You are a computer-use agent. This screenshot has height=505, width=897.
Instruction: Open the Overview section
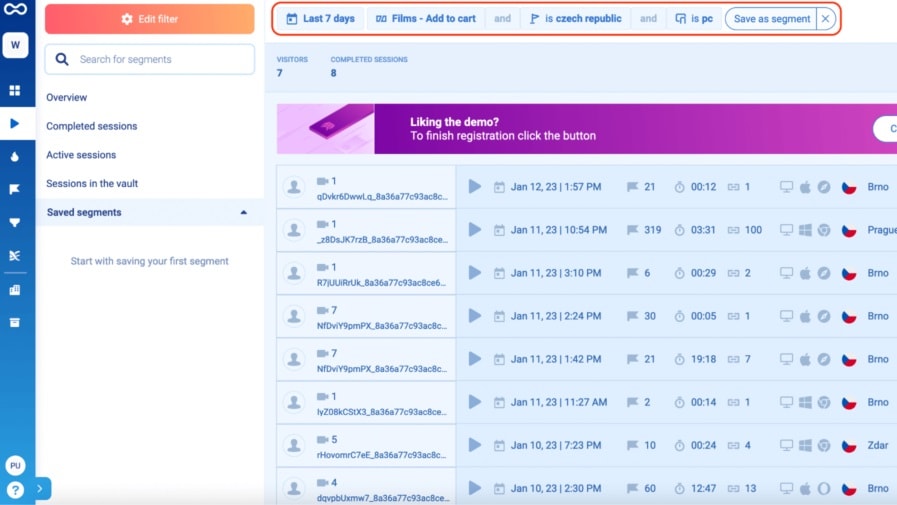coord(67,97)
